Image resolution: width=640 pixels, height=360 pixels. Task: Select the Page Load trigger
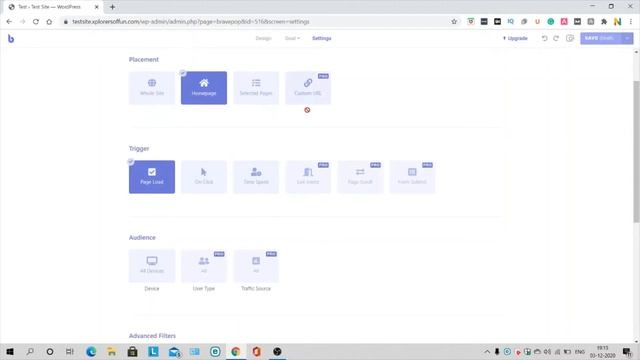point(152,177)
